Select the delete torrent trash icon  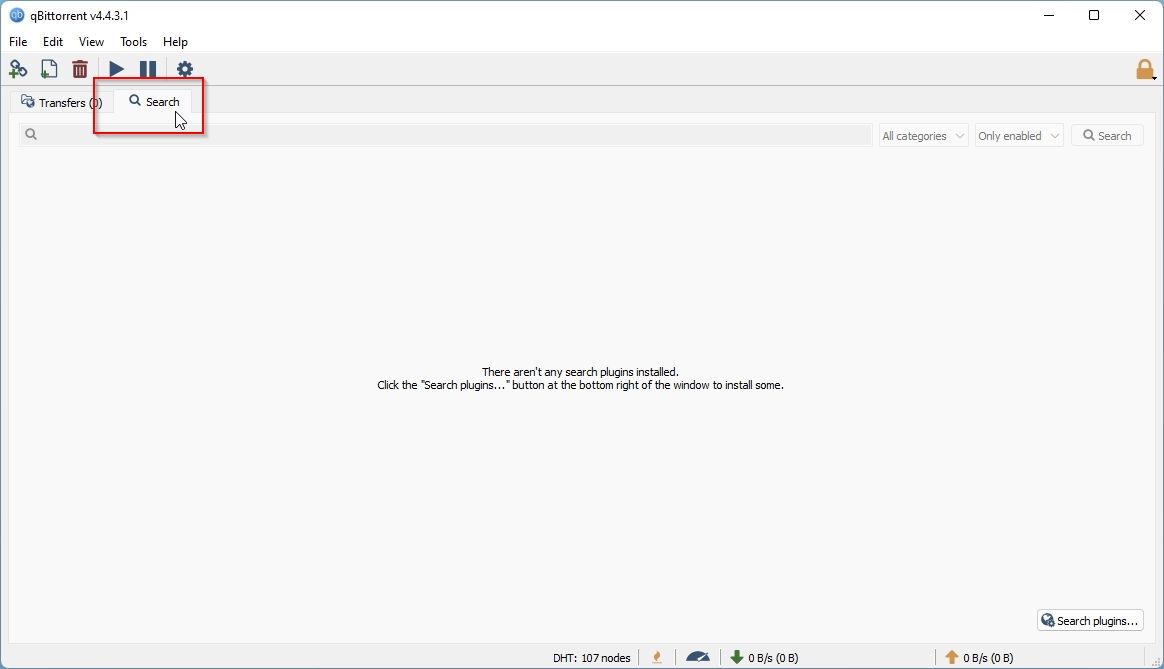click(80, 68)
